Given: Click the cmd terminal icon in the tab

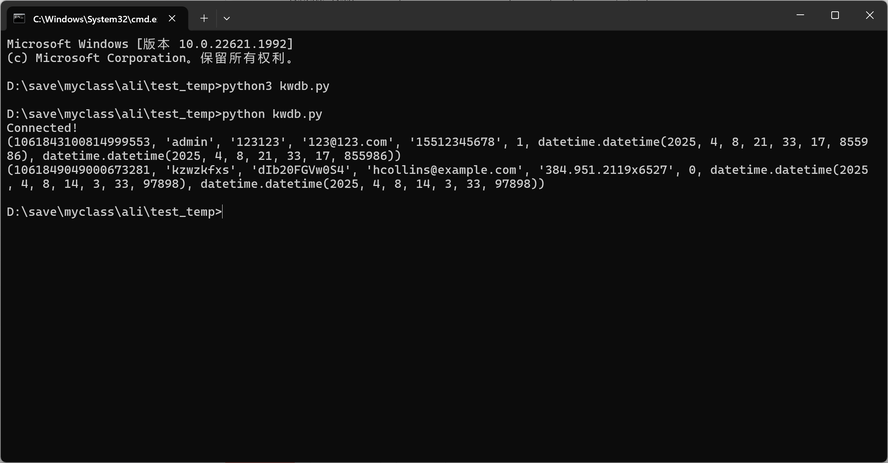Looking at the screenshot, I should coord(19,19).
